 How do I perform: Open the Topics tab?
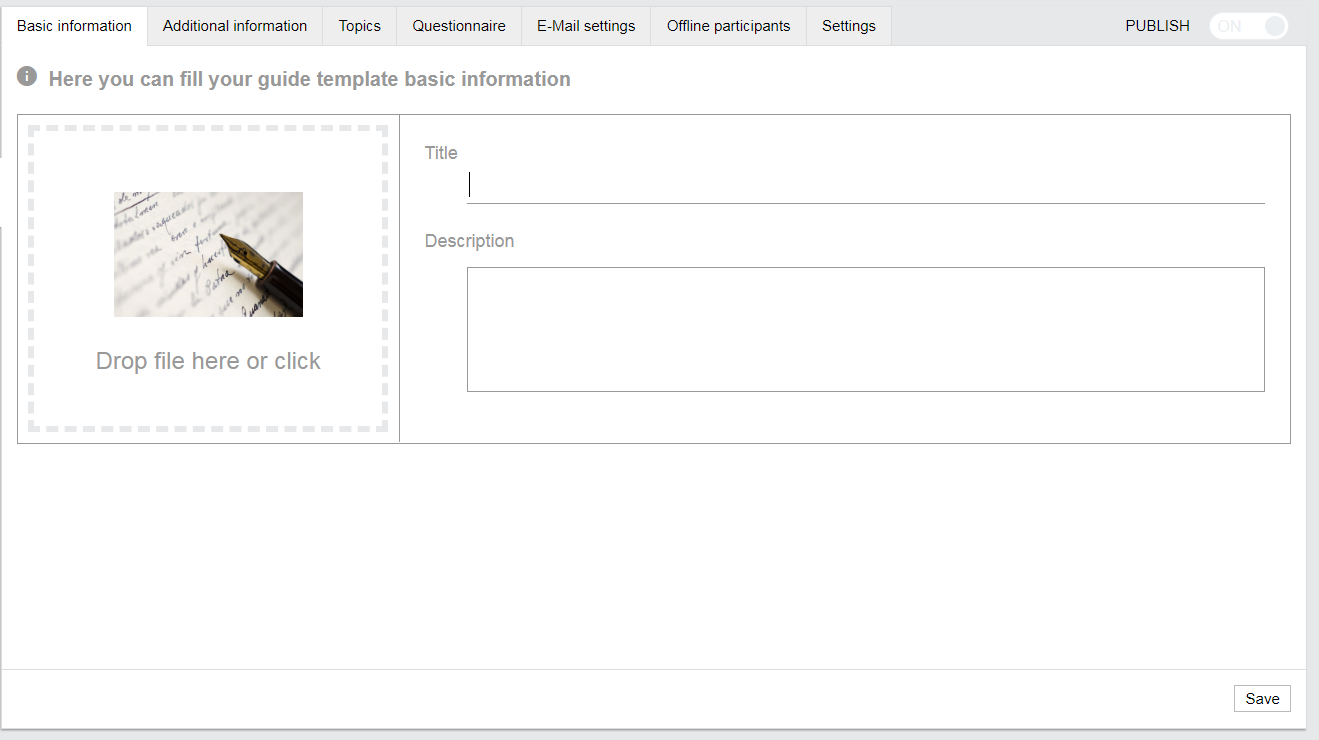pos(360,26)
